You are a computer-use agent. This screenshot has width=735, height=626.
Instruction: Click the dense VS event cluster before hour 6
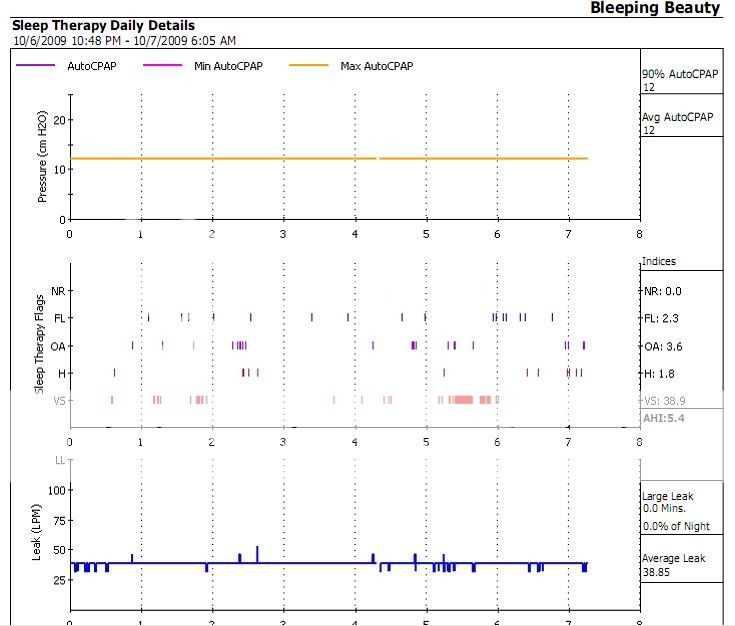[464, 400]
